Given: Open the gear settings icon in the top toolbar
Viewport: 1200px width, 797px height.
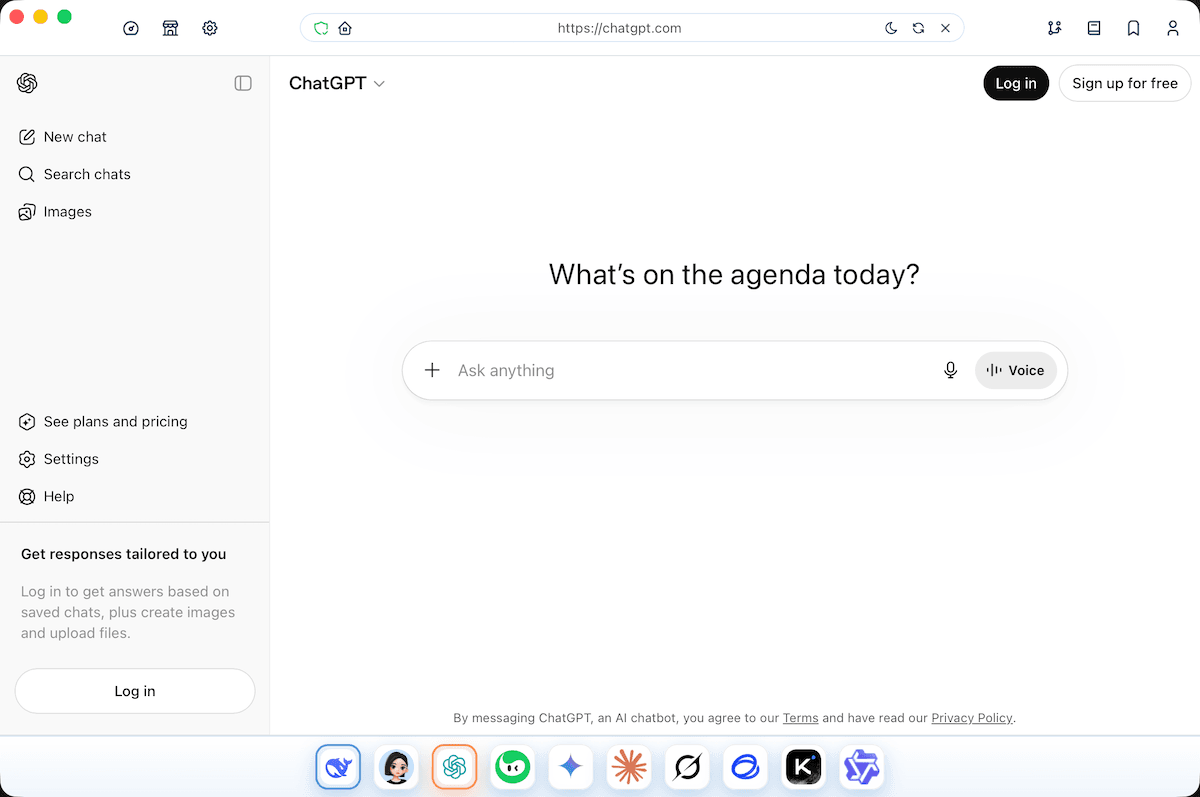Looking at the screenshot, I should [209, 28].
